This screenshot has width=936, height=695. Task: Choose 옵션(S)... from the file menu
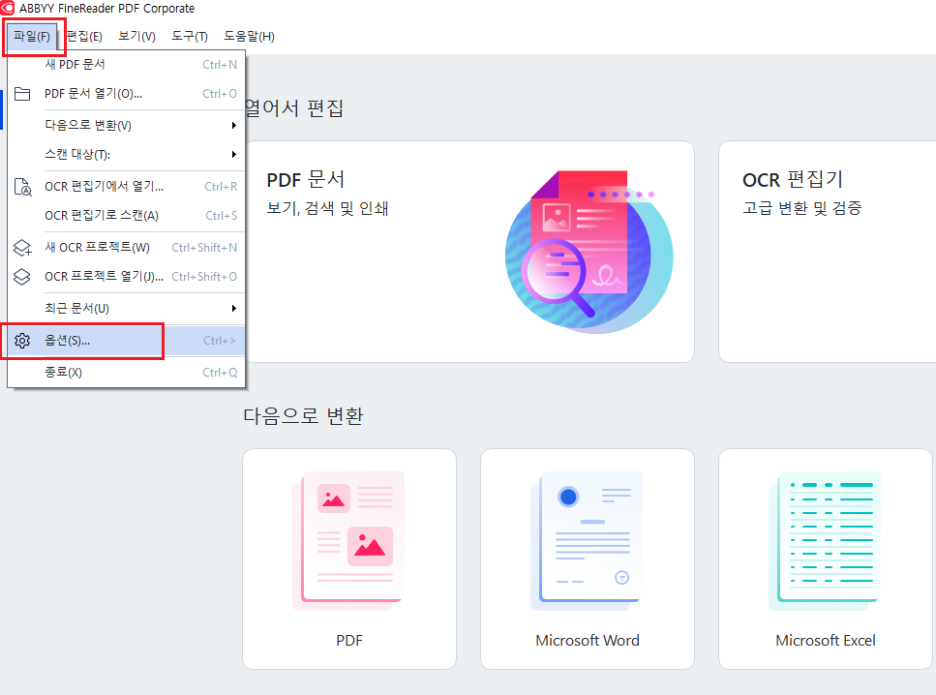click(x=126, y=340)
